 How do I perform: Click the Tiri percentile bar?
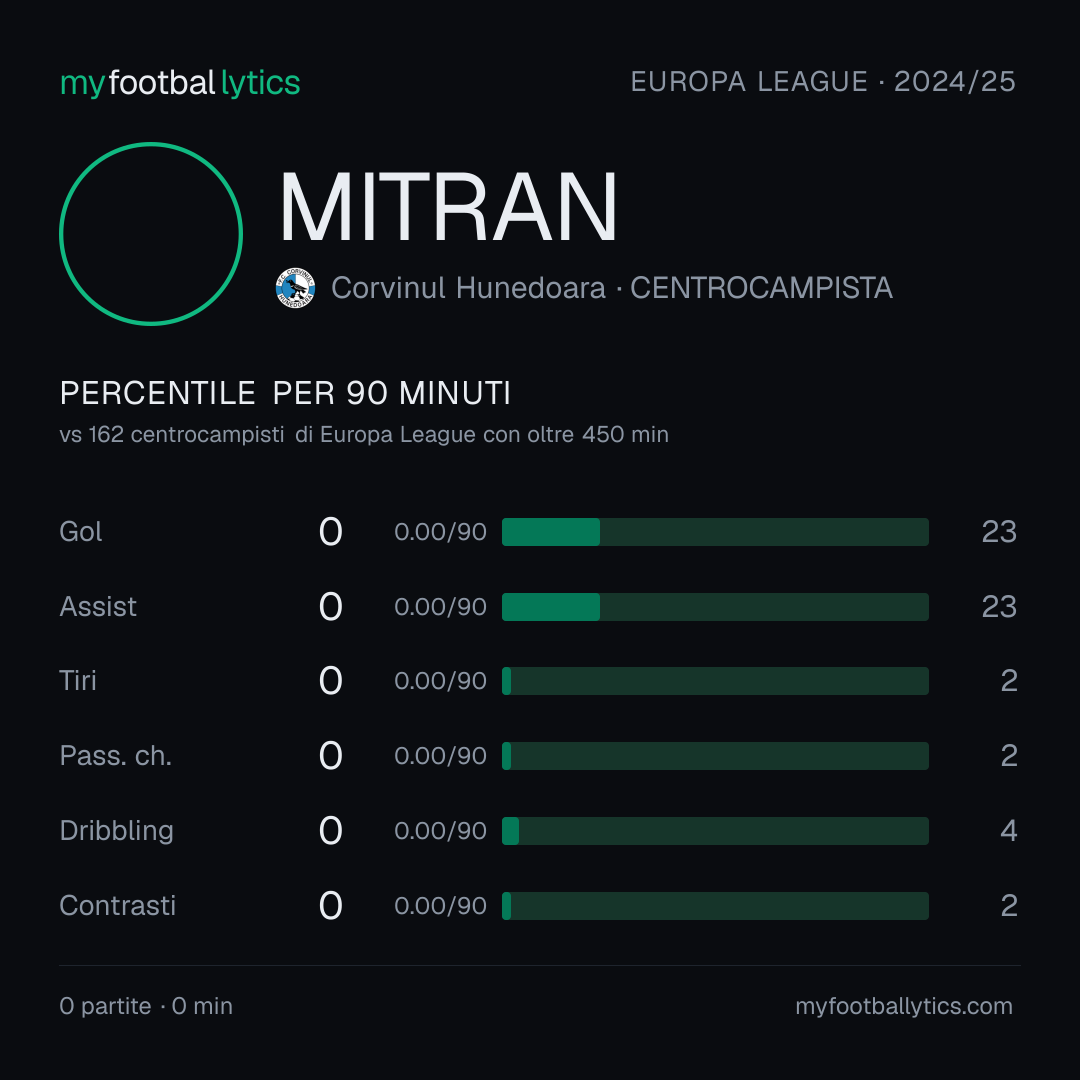[x=715, y=681]
